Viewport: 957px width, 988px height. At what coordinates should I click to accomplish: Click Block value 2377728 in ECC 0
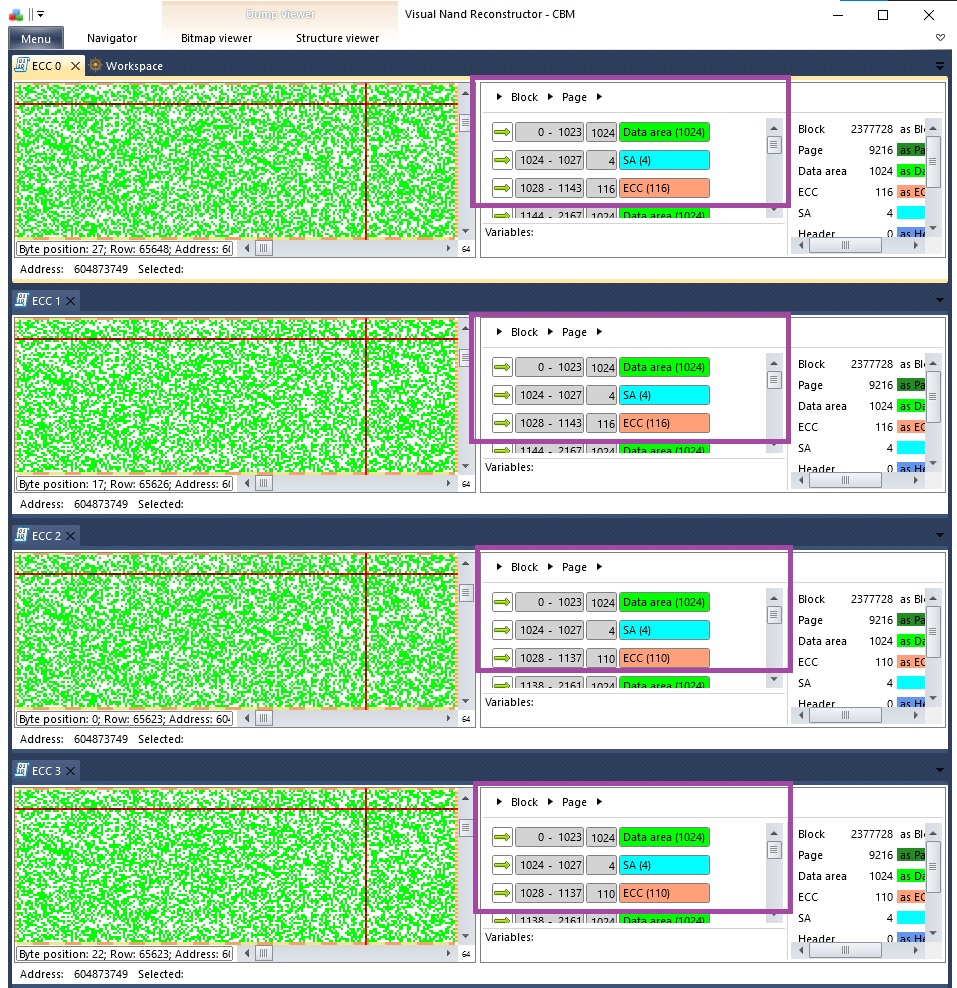[871, 129]
